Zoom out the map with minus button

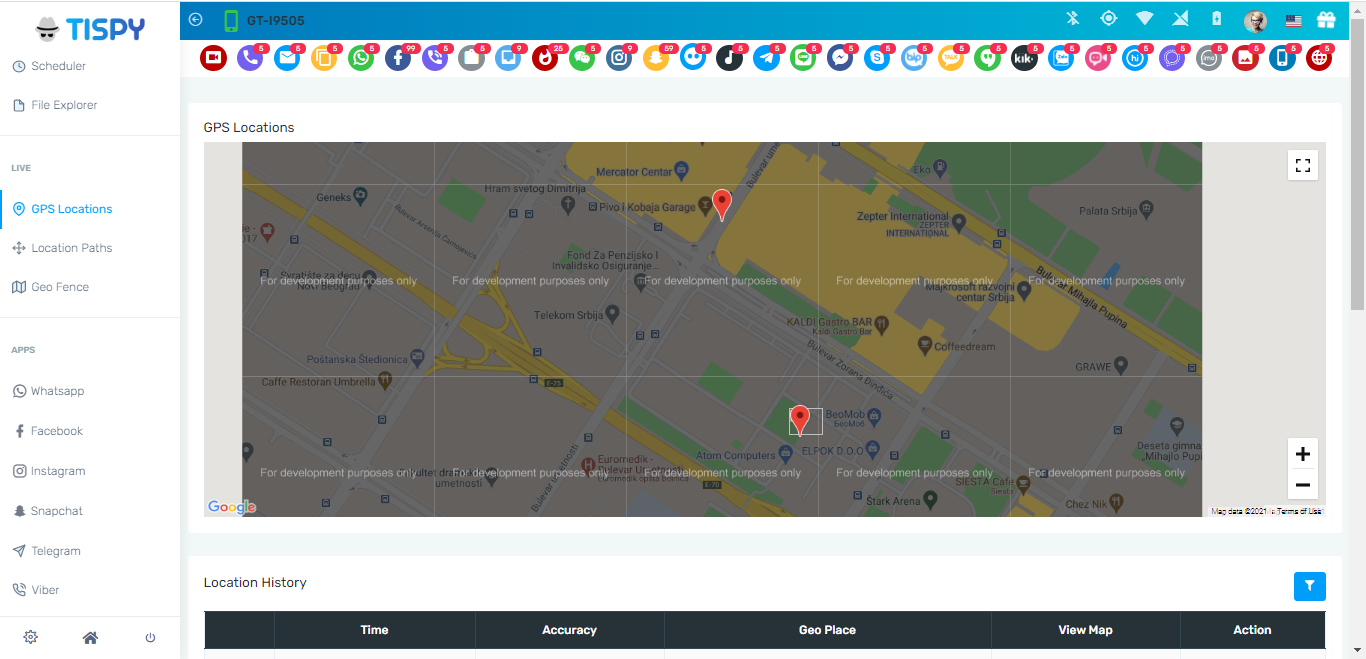coord(1302,485)
